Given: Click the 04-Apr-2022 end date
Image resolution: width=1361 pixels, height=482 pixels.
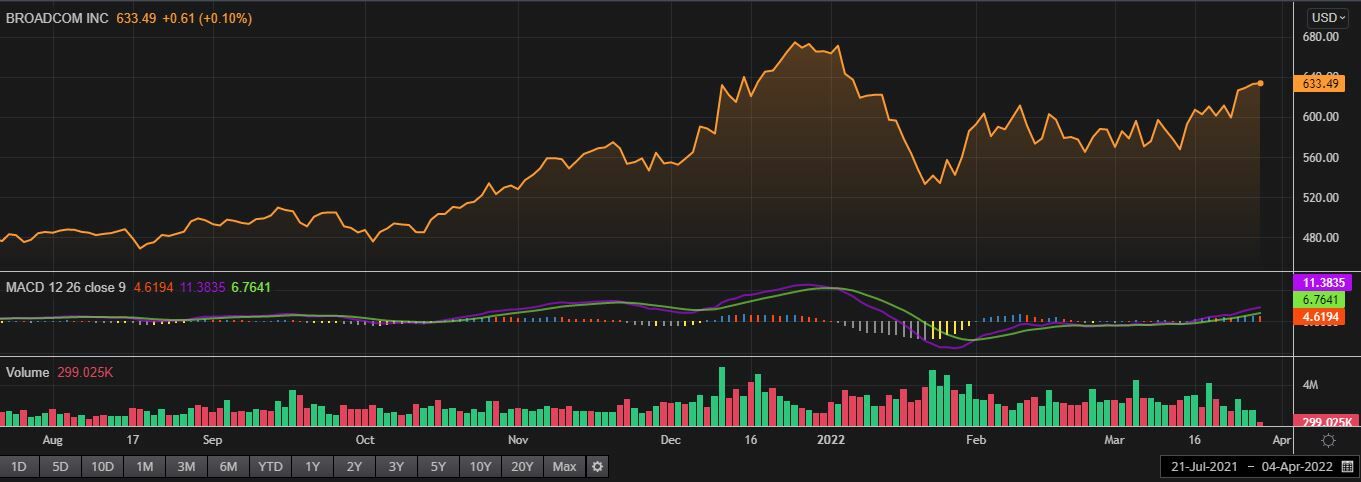Looking at the screenshot, I should tap(1296, 467).
